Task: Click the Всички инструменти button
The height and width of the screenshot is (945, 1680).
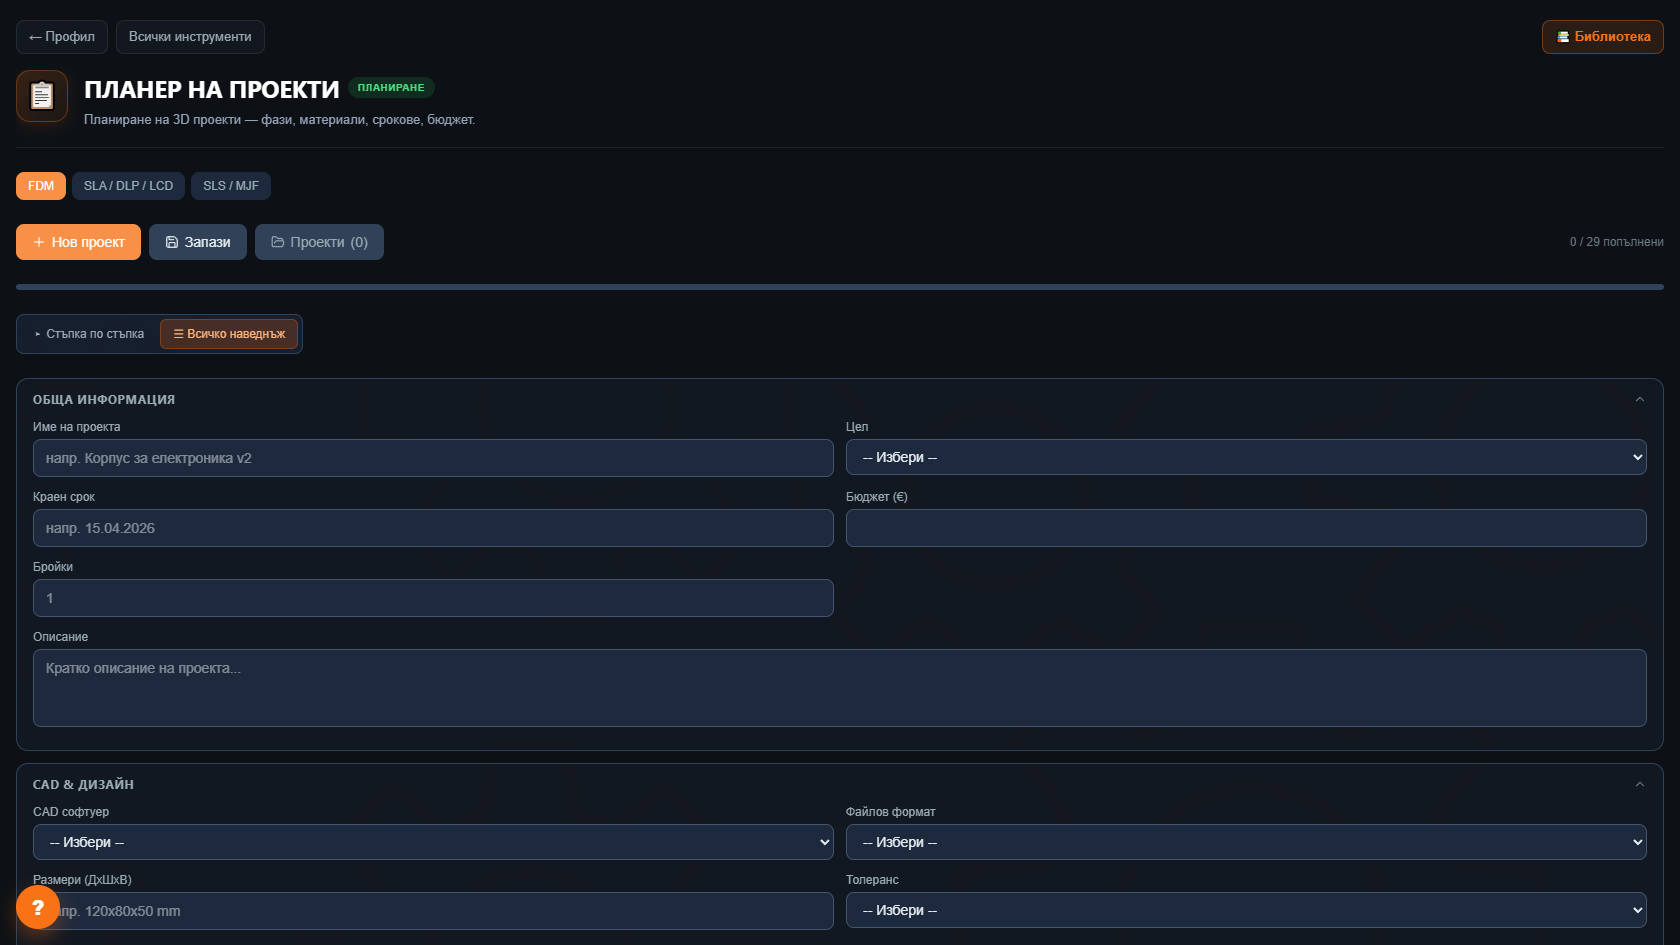Action: coord(190,37)
